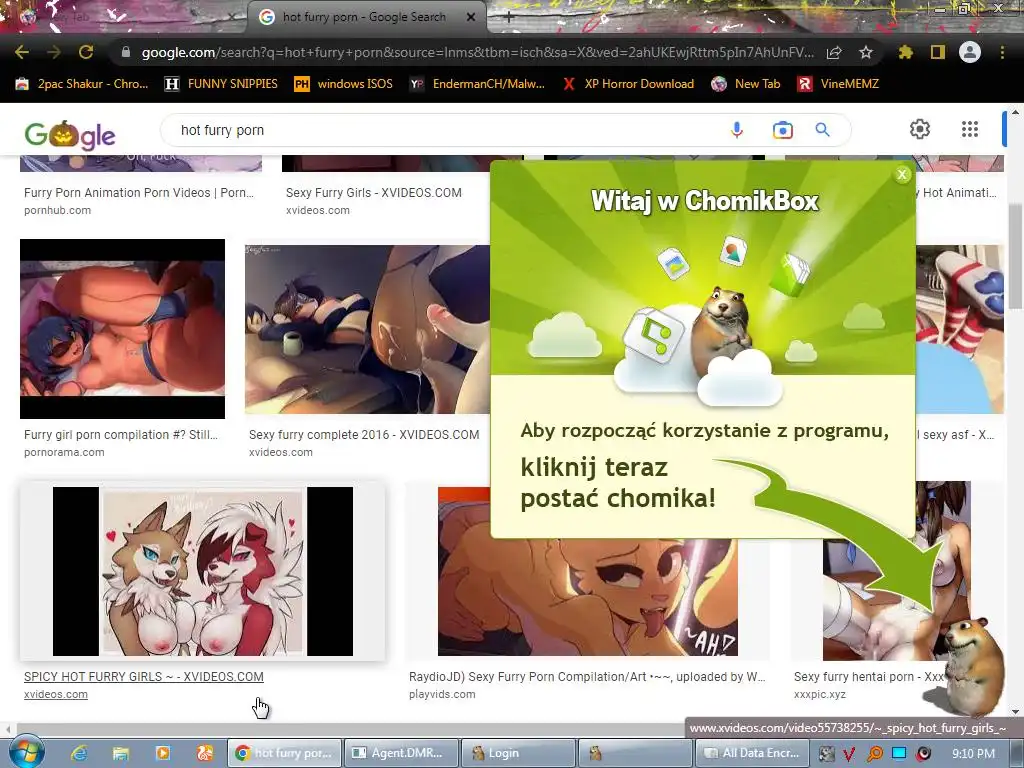This screenshot has height=768, width=1024.
Task: Bookmark this page with the star icon
Action: [x=866, y=52]
